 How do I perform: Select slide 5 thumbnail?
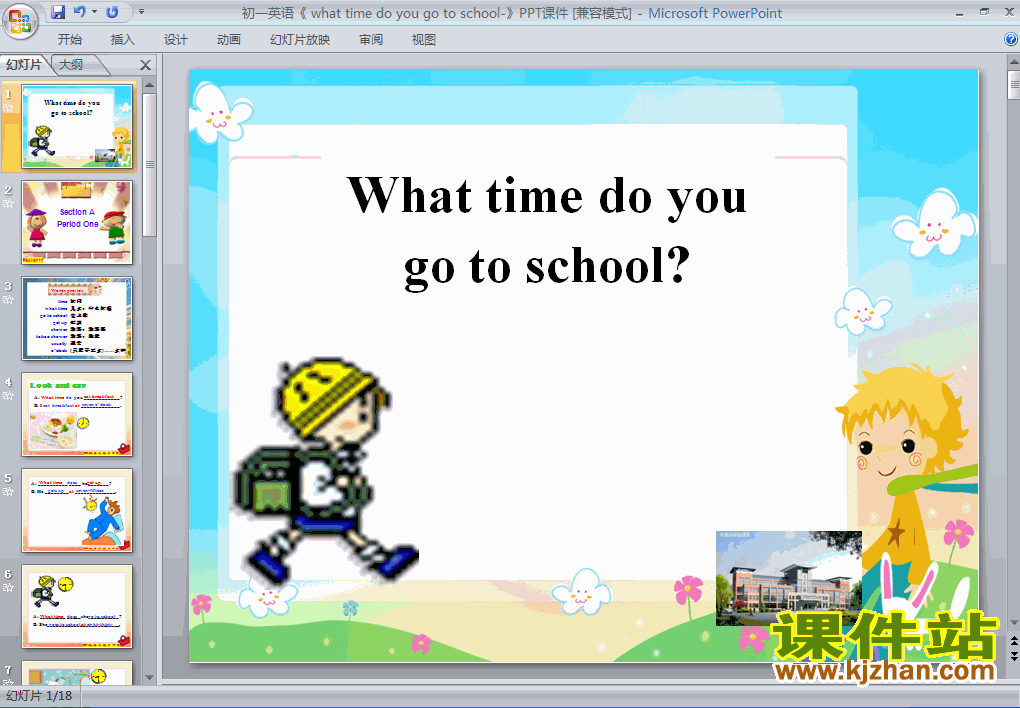(x=77, y=510)
